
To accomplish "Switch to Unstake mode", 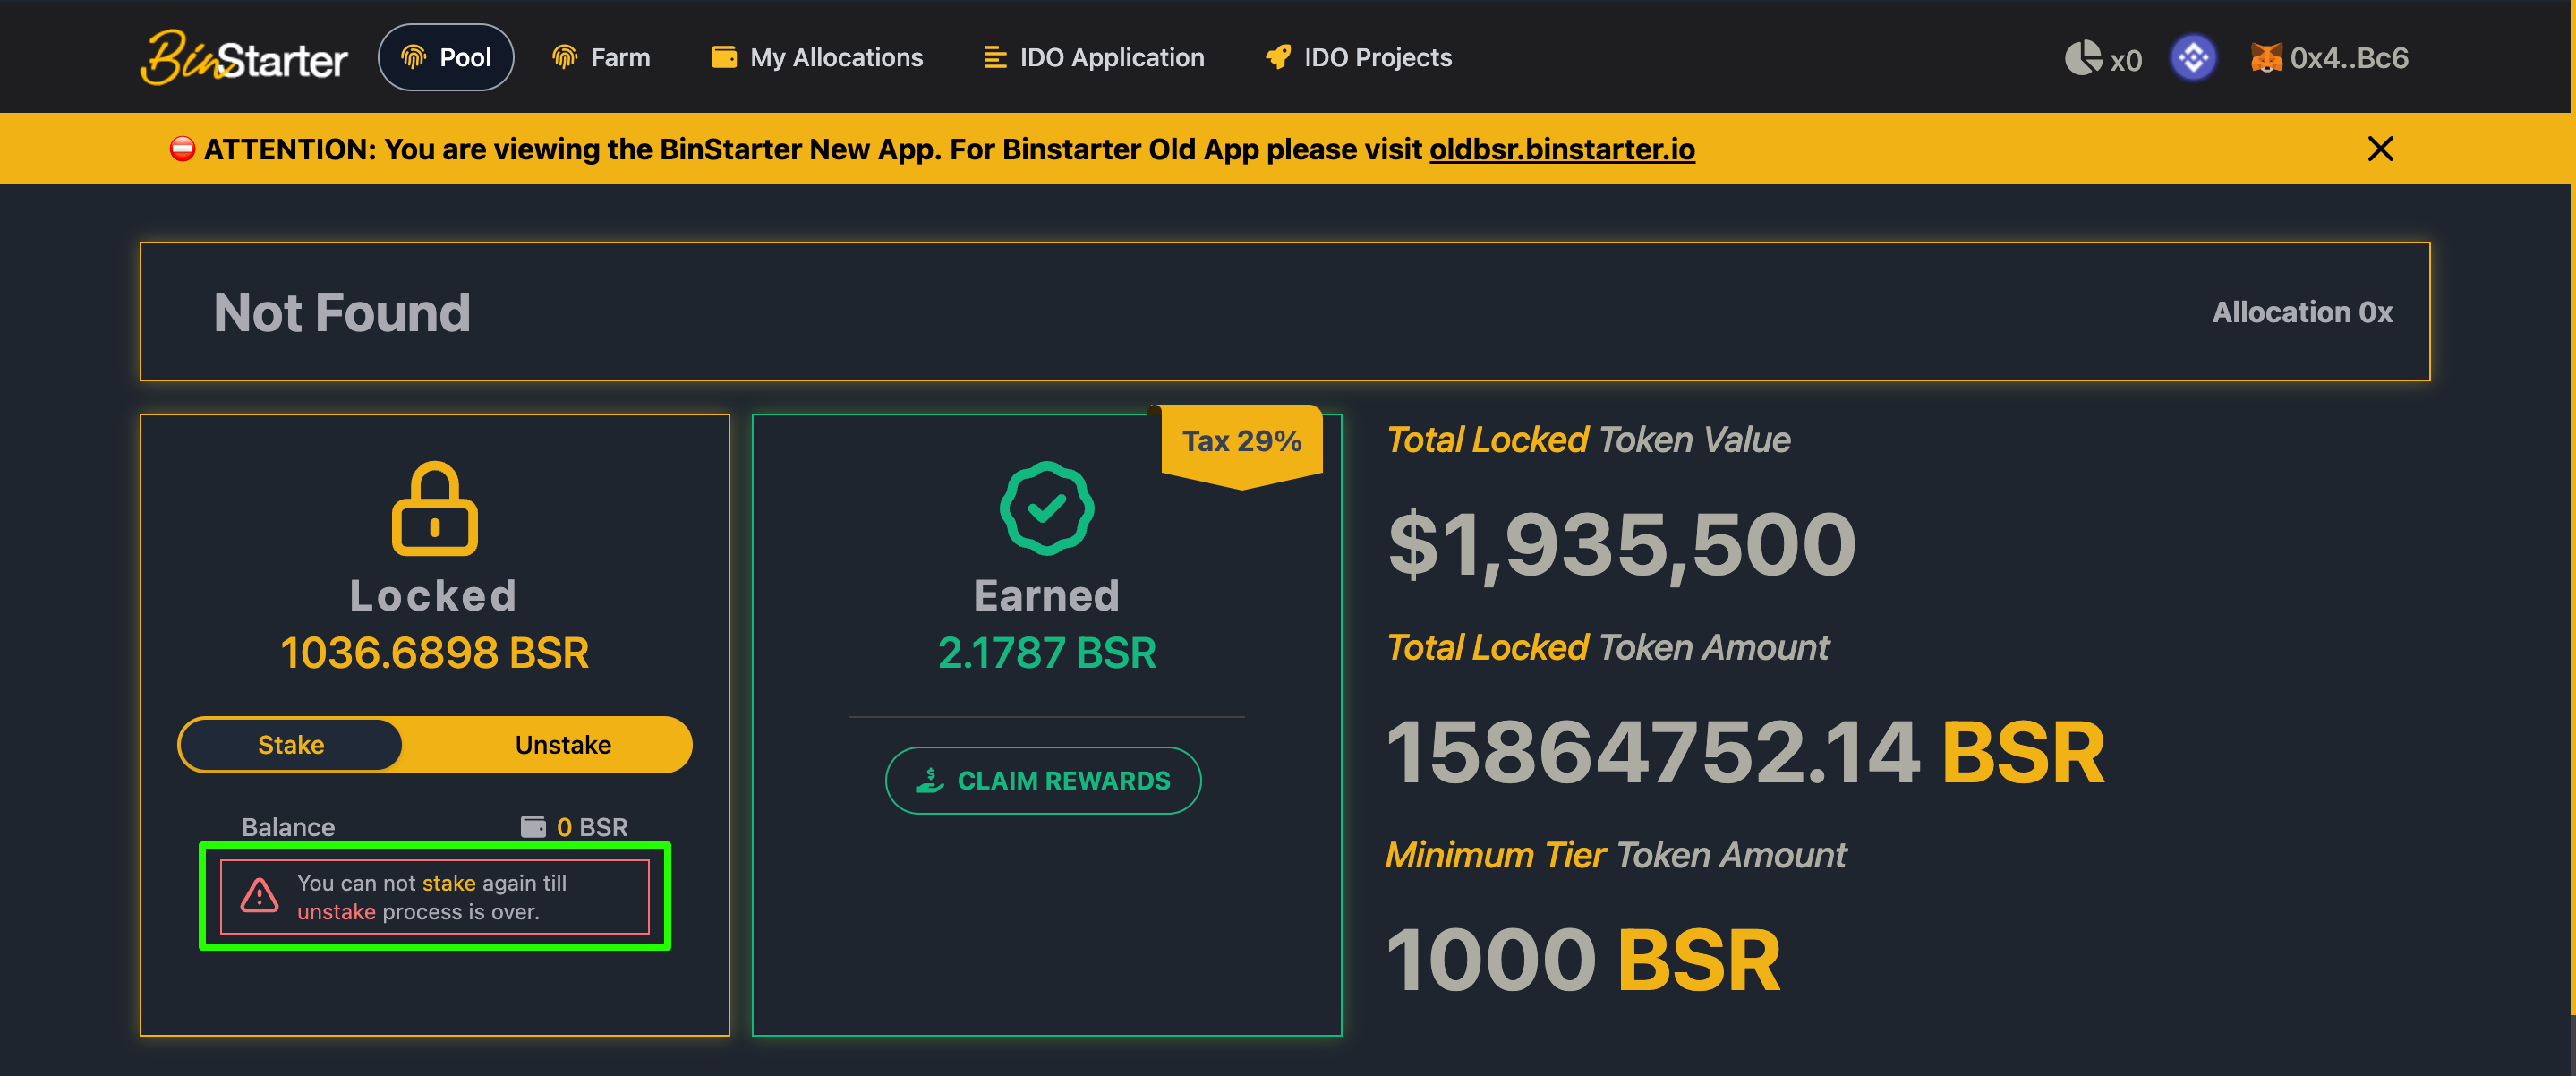I will [x=563, y=745].
